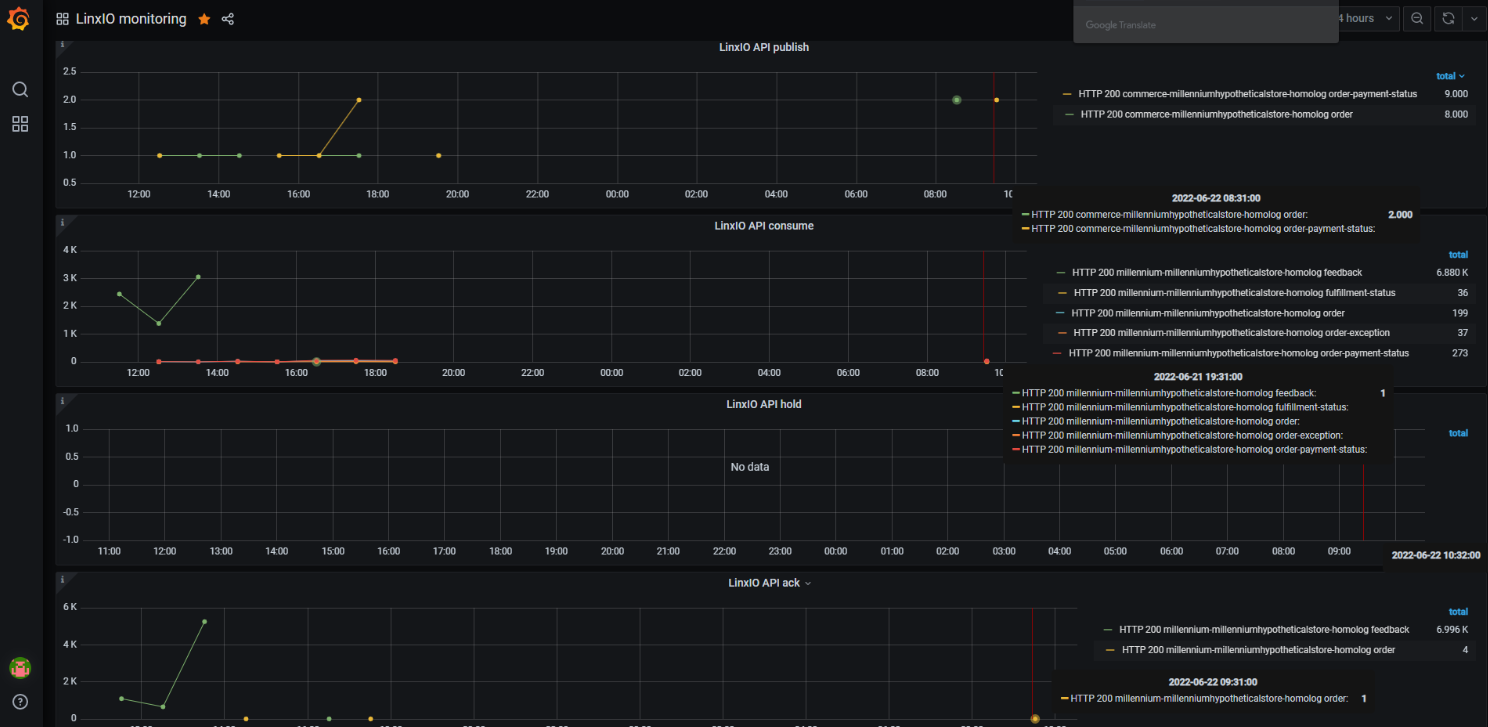Open the LinxIO API ack panel title
Screen dimensions: 1488x727
click(x=764, y=582)
